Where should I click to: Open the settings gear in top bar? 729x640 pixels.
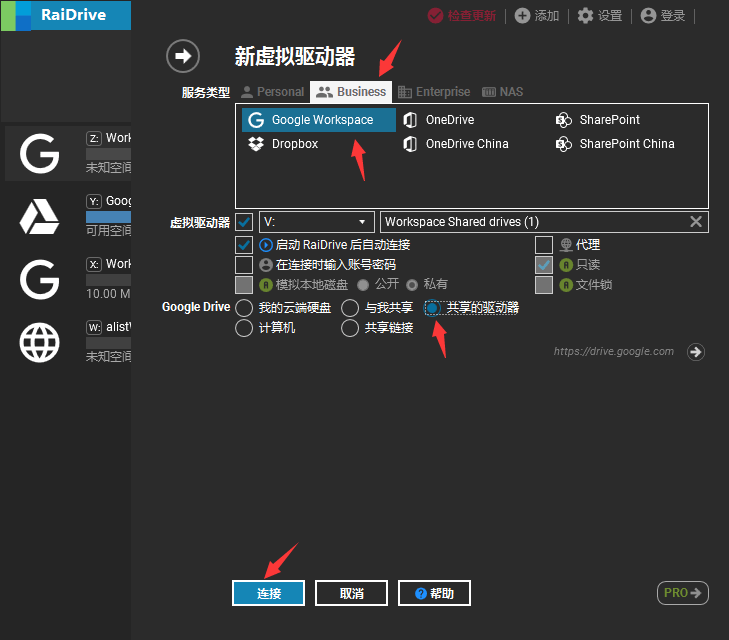(x=585, y=16)
